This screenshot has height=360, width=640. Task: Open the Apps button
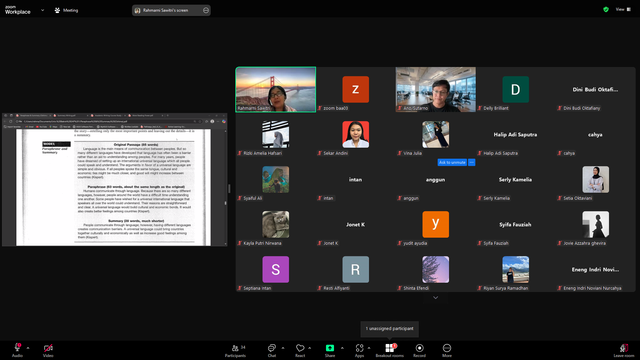click(x=359, y=350)
